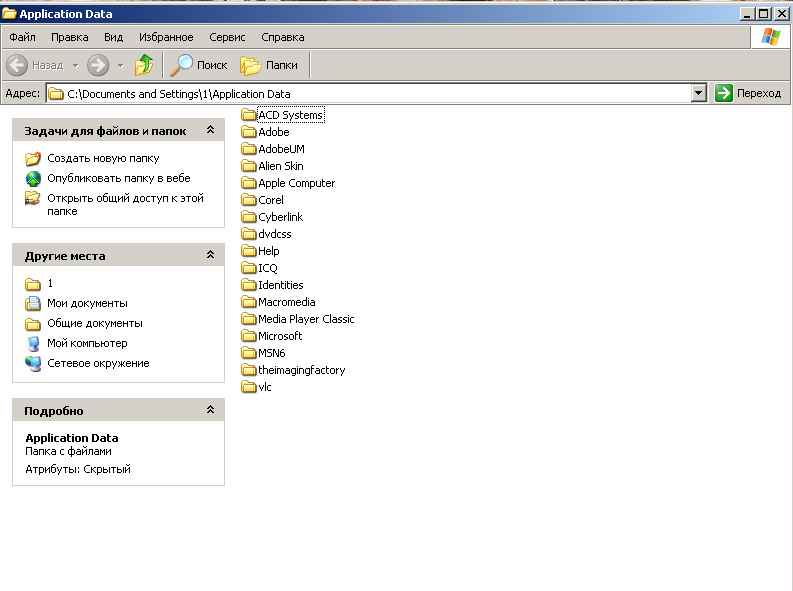
Task: Open the Back history dropdown arrow
Action: (75, 65)
